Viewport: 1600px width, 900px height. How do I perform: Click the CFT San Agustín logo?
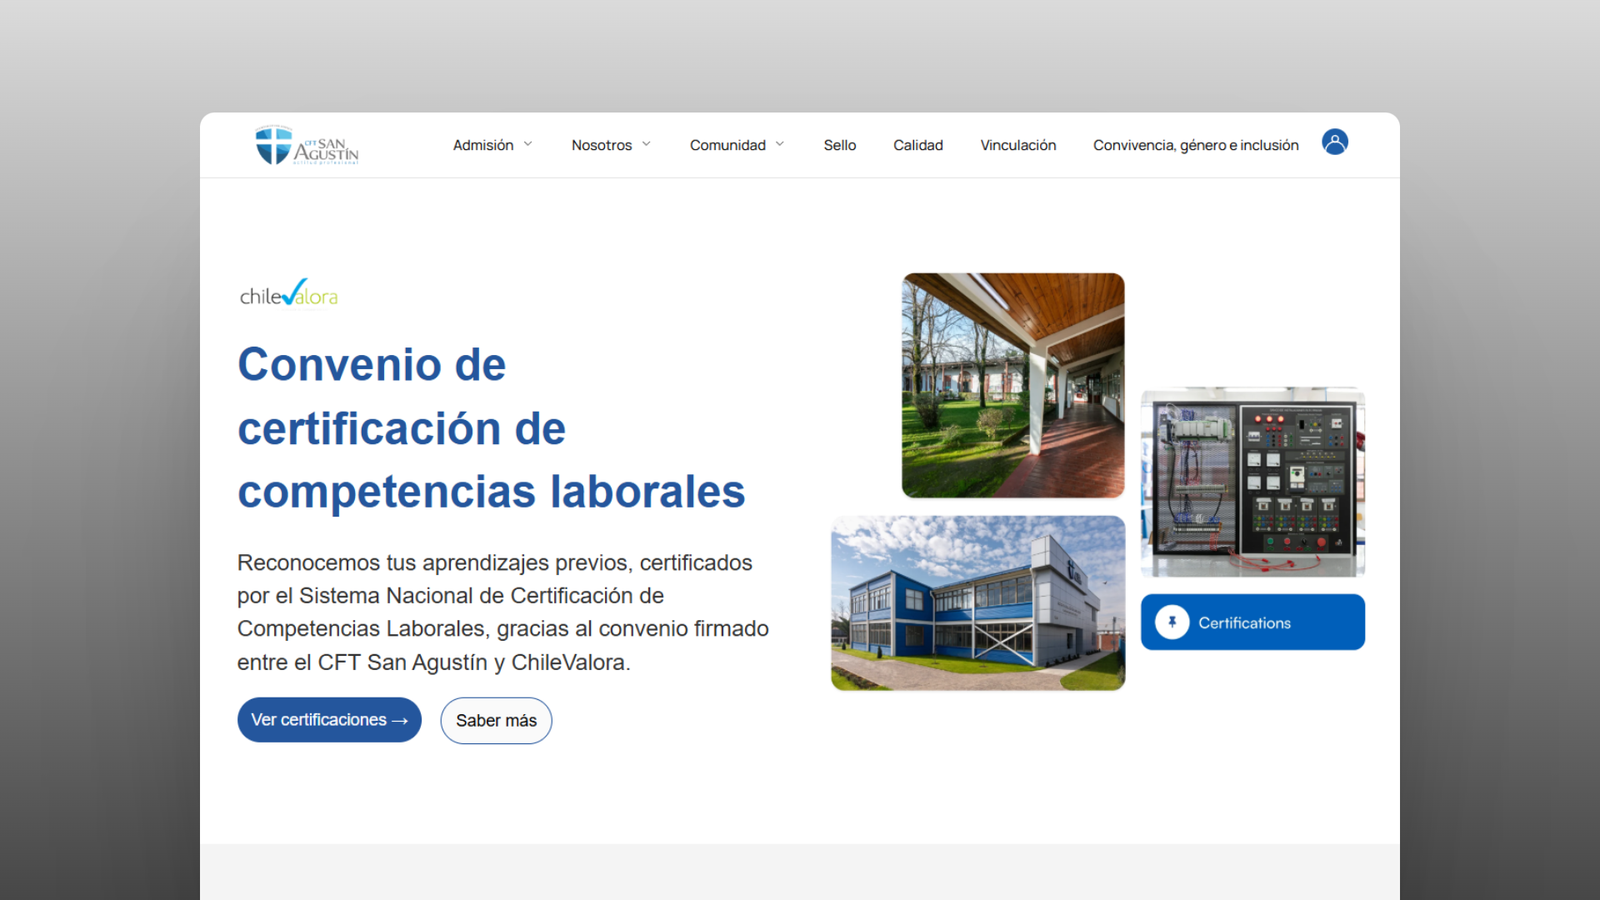pos(306,146)
